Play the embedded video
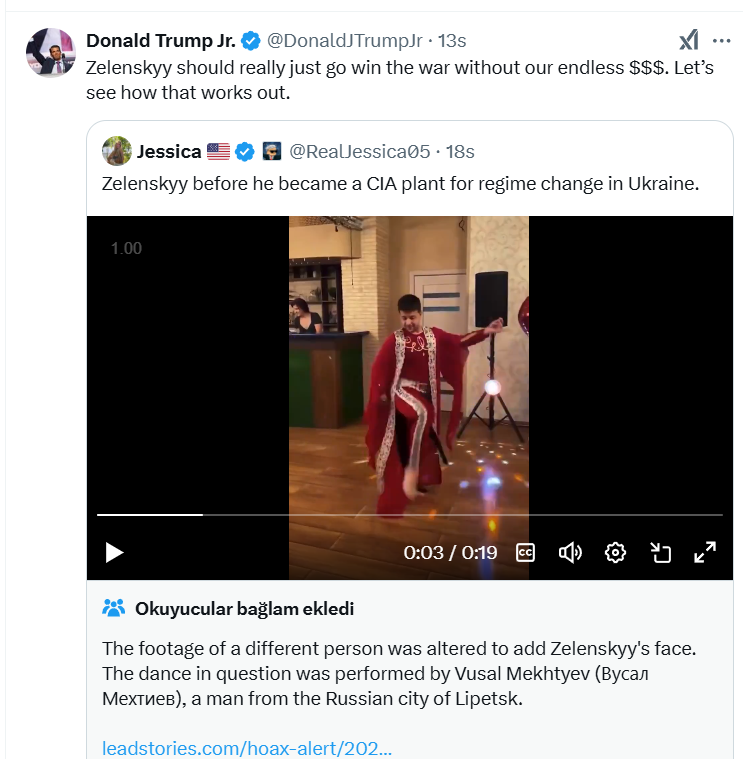This screenshot has height=759, width=743. point(115,552)
